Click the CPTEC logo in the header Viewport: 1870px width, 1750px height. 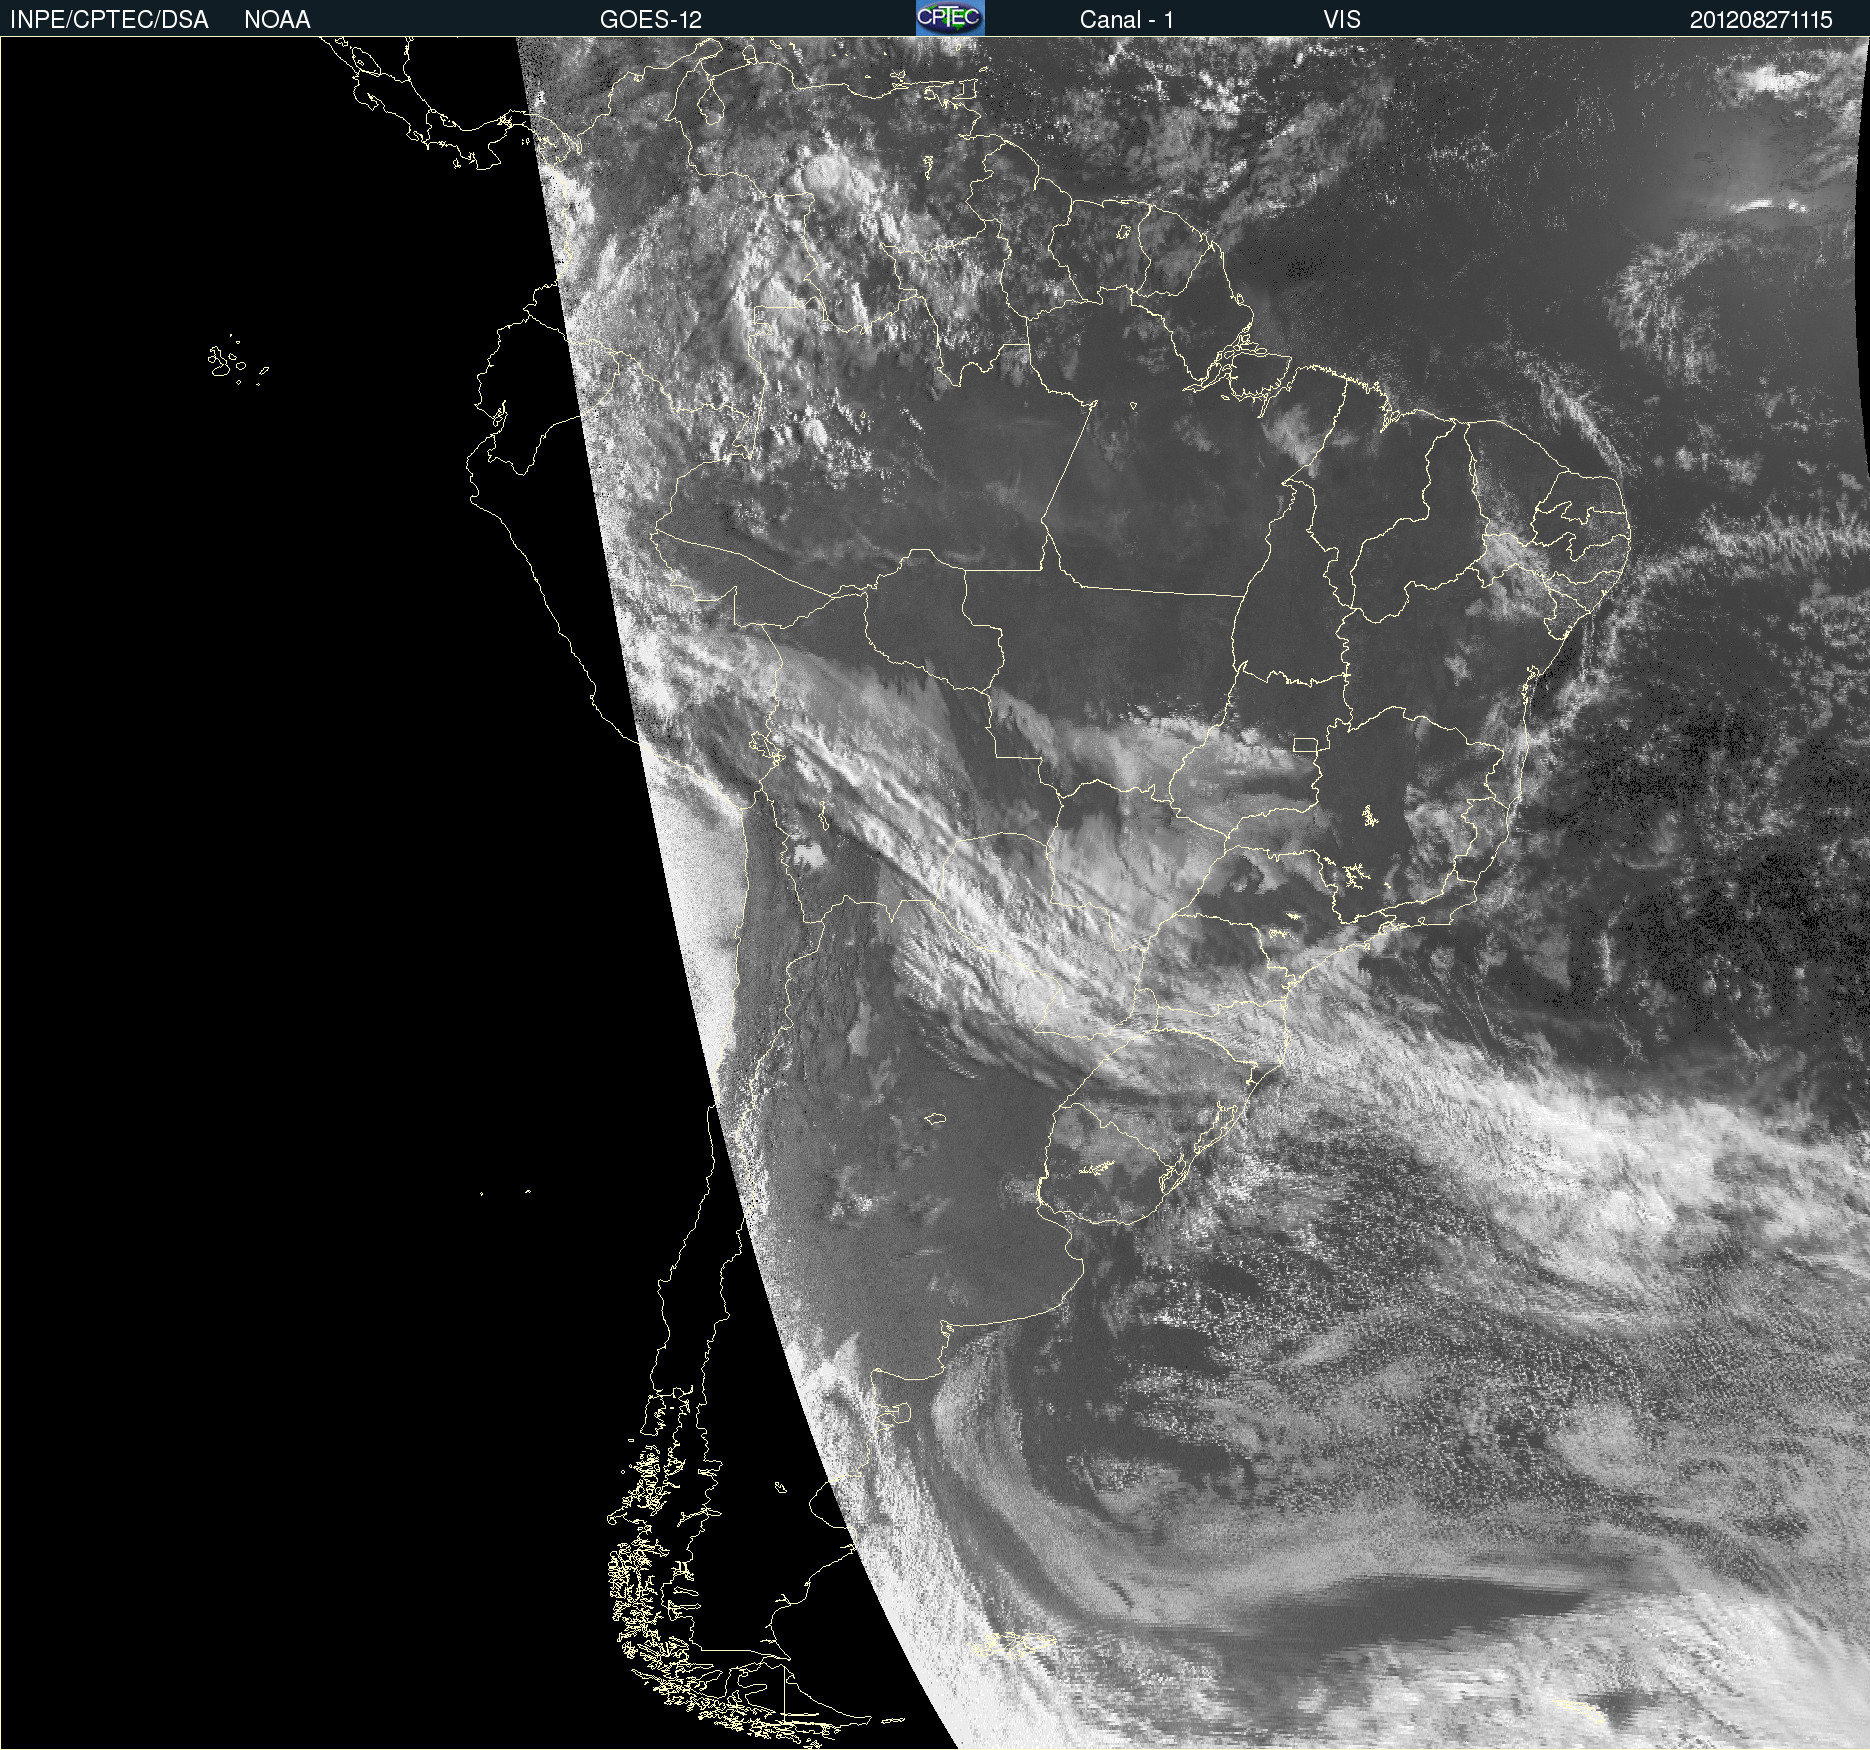pos(950,18)
